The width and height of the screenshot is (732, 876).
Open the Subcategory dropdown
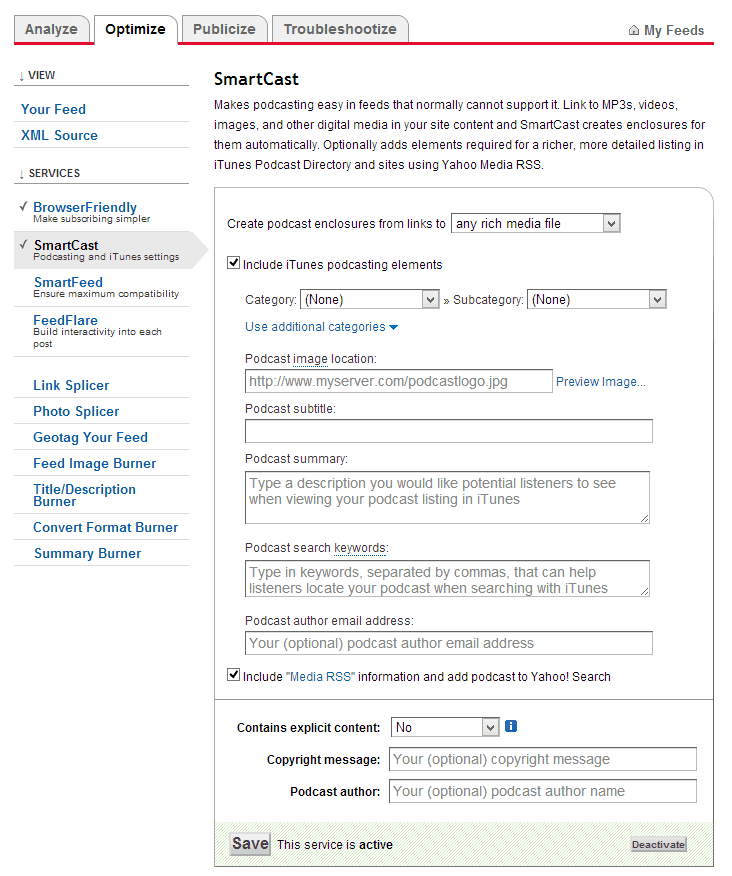[x=596, y=299]
